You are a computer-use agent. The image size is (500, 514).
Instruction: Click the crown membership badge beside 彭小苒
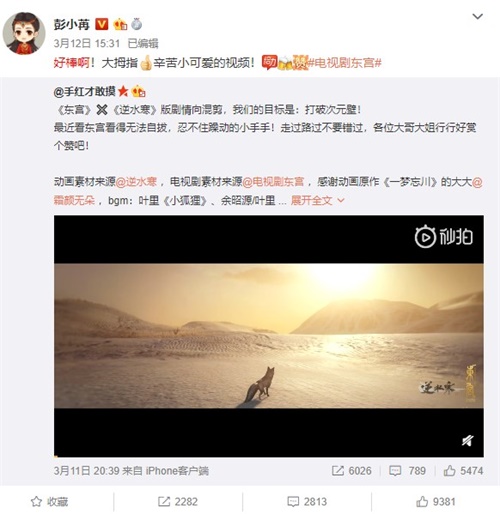pyautogui.click(x=120, y=24)
